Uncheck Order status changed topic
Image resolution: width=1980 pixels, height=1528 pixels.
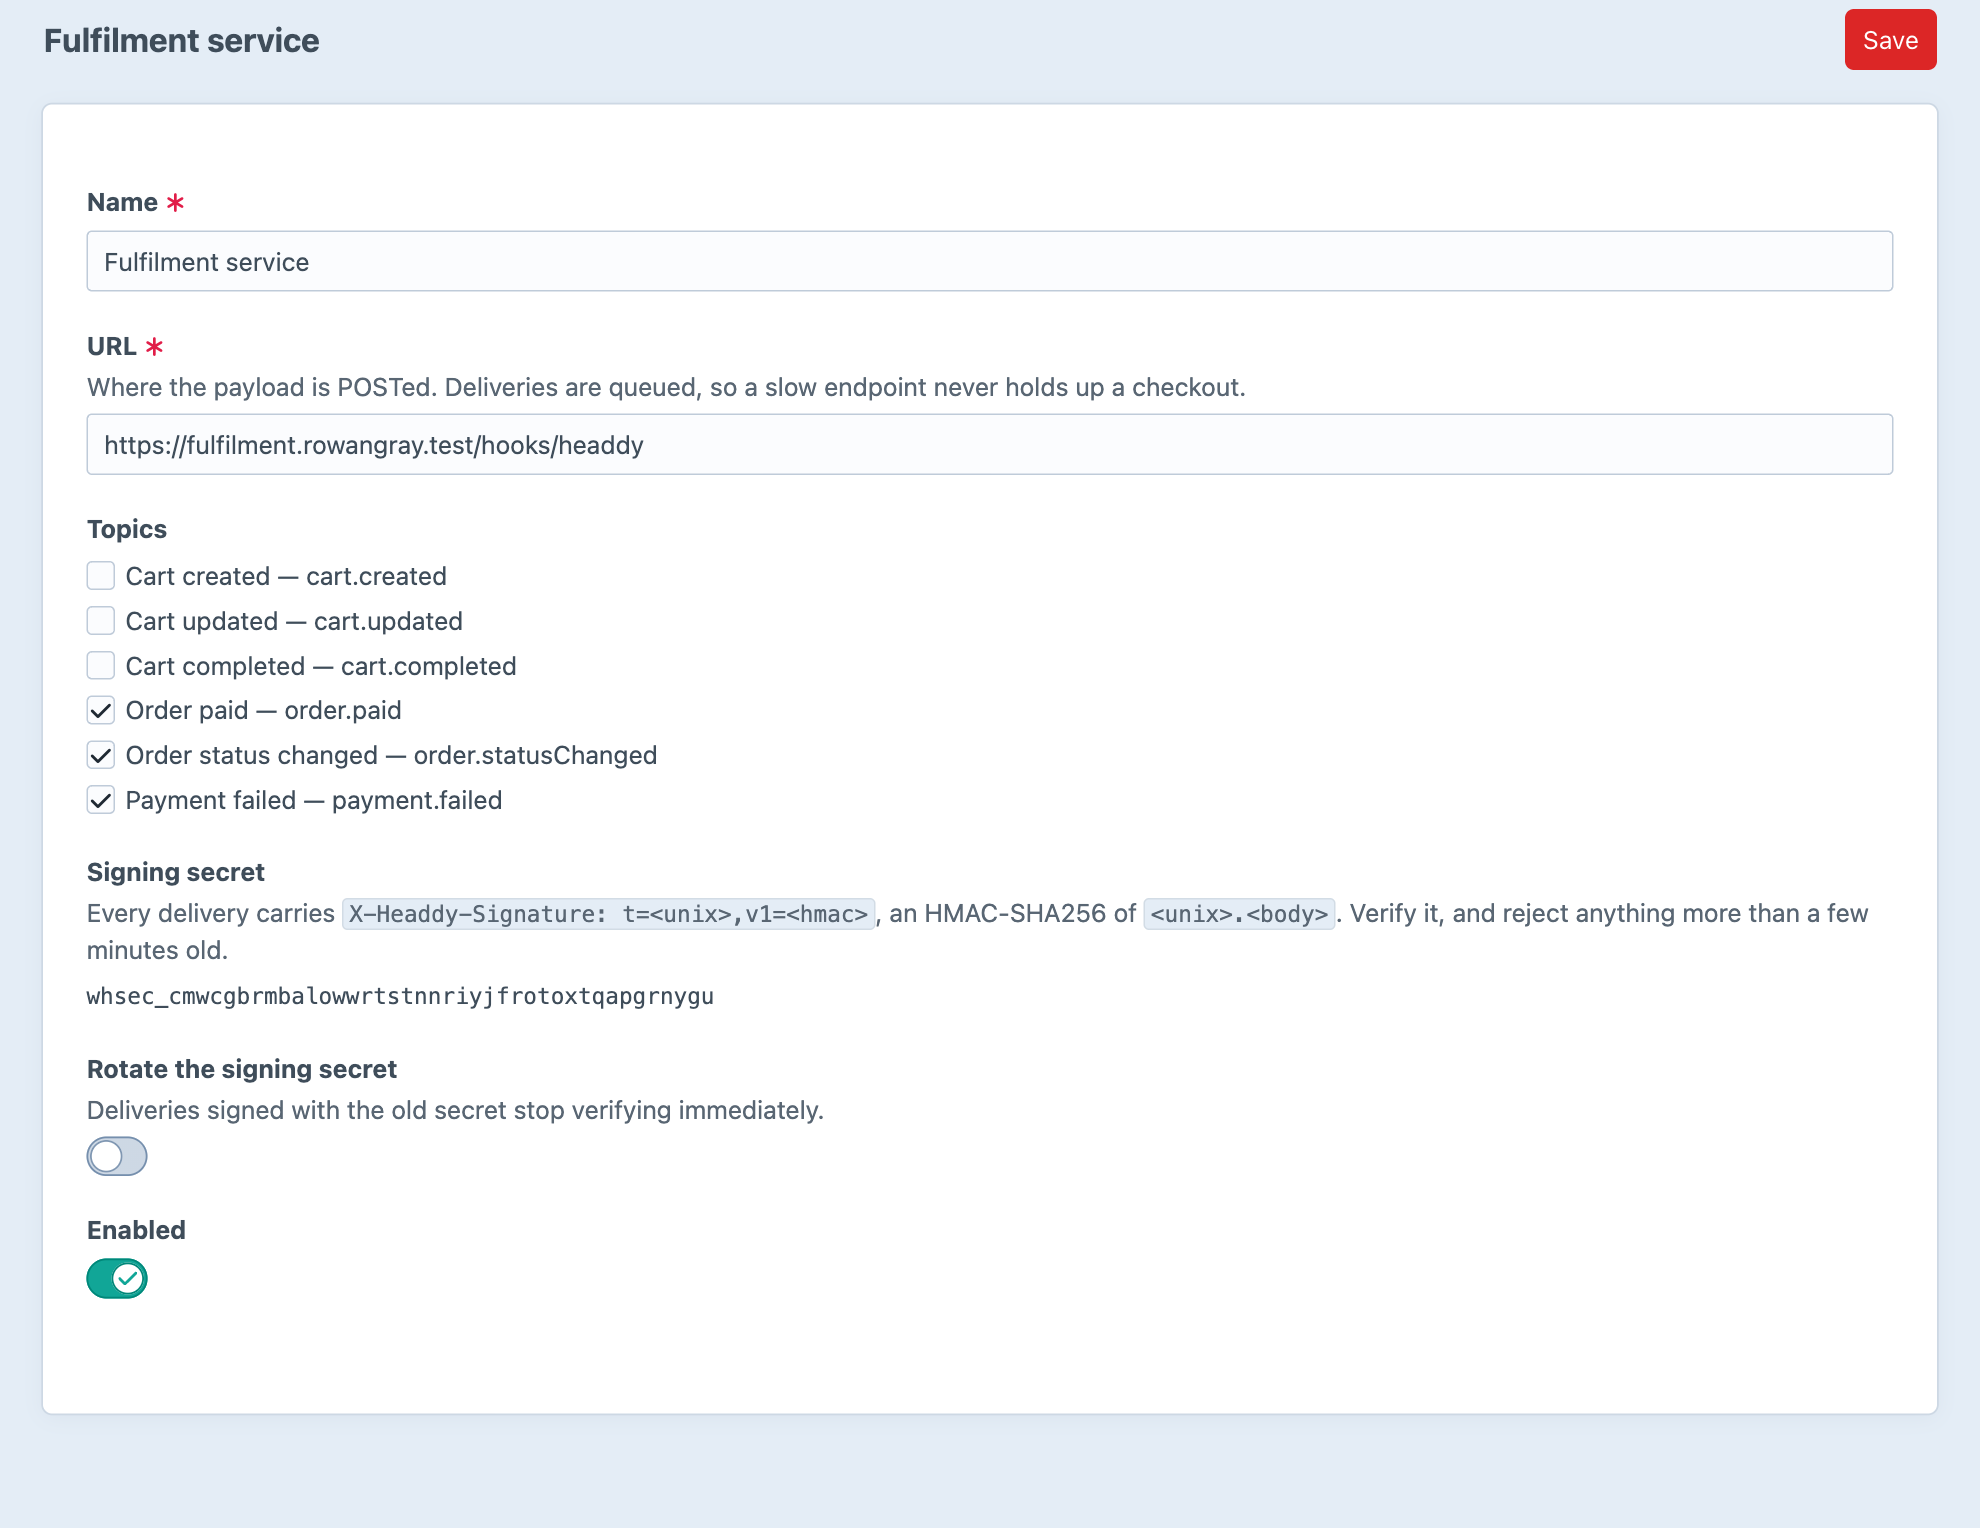(101, 755)
